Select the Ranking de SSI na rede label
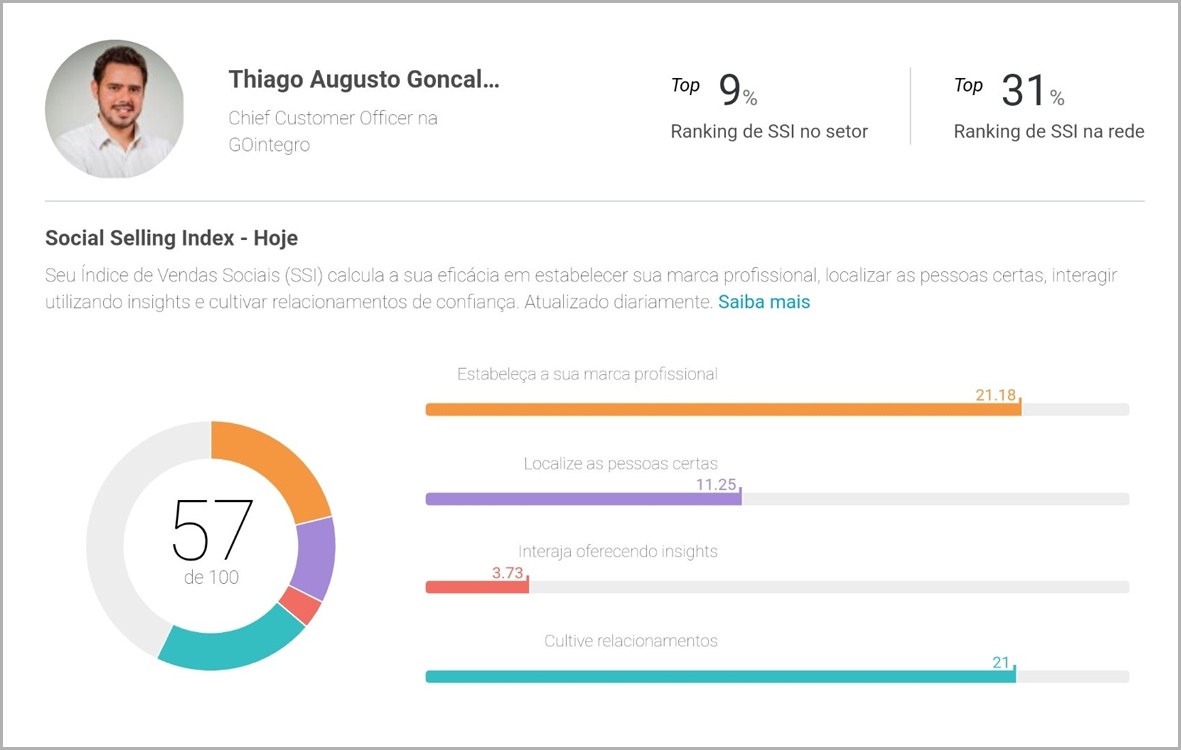Viewport: 1181px width, 750px height. (x=1048, y=131)
